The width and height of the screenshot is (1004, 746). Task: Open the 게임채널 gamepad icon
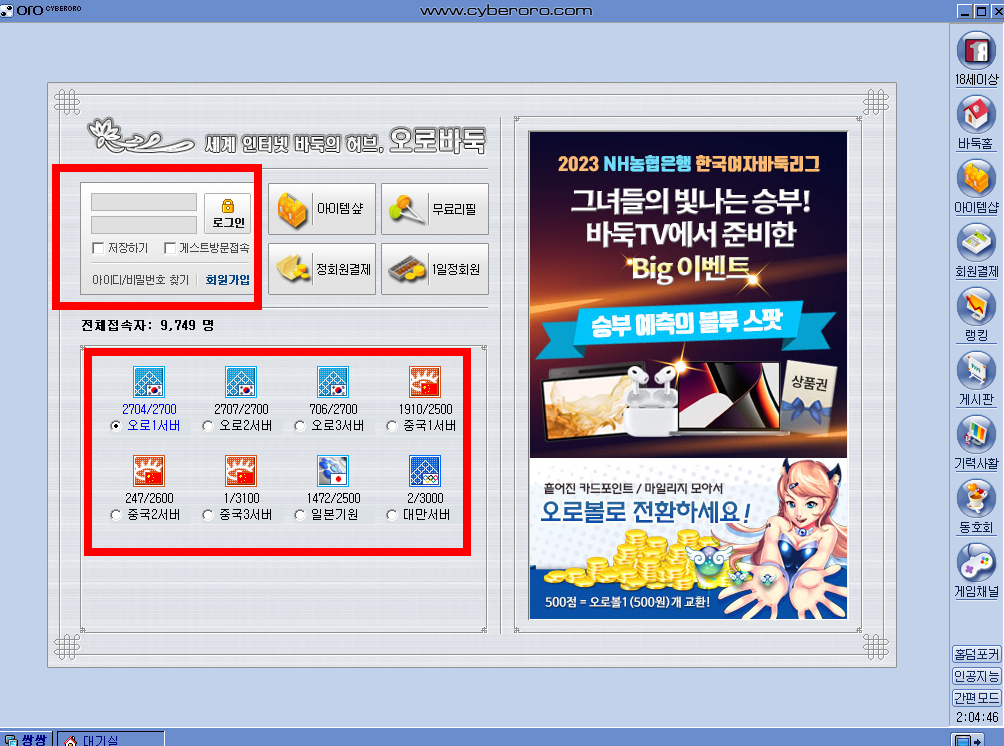pos(976,564)
